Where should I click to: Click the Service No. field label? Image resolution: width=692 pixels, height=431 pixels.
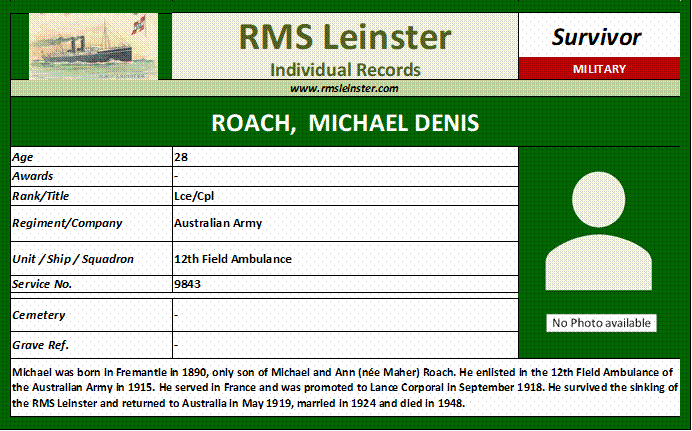(x=42, y=284)
